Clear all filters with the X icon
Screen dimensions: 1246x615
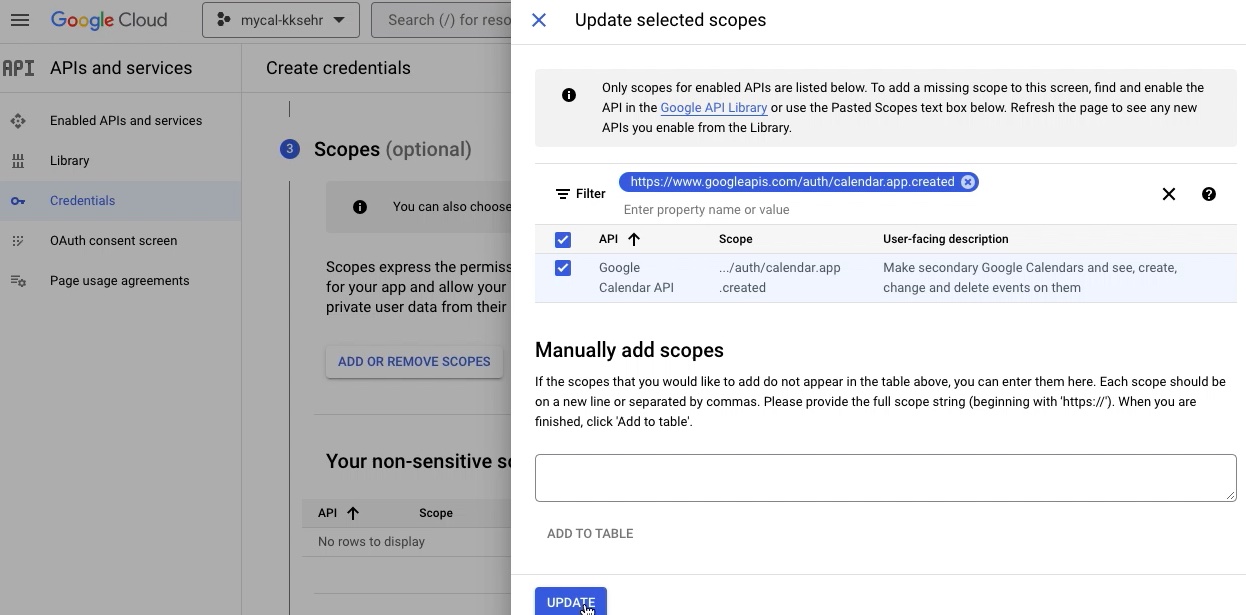[1168, 194]
